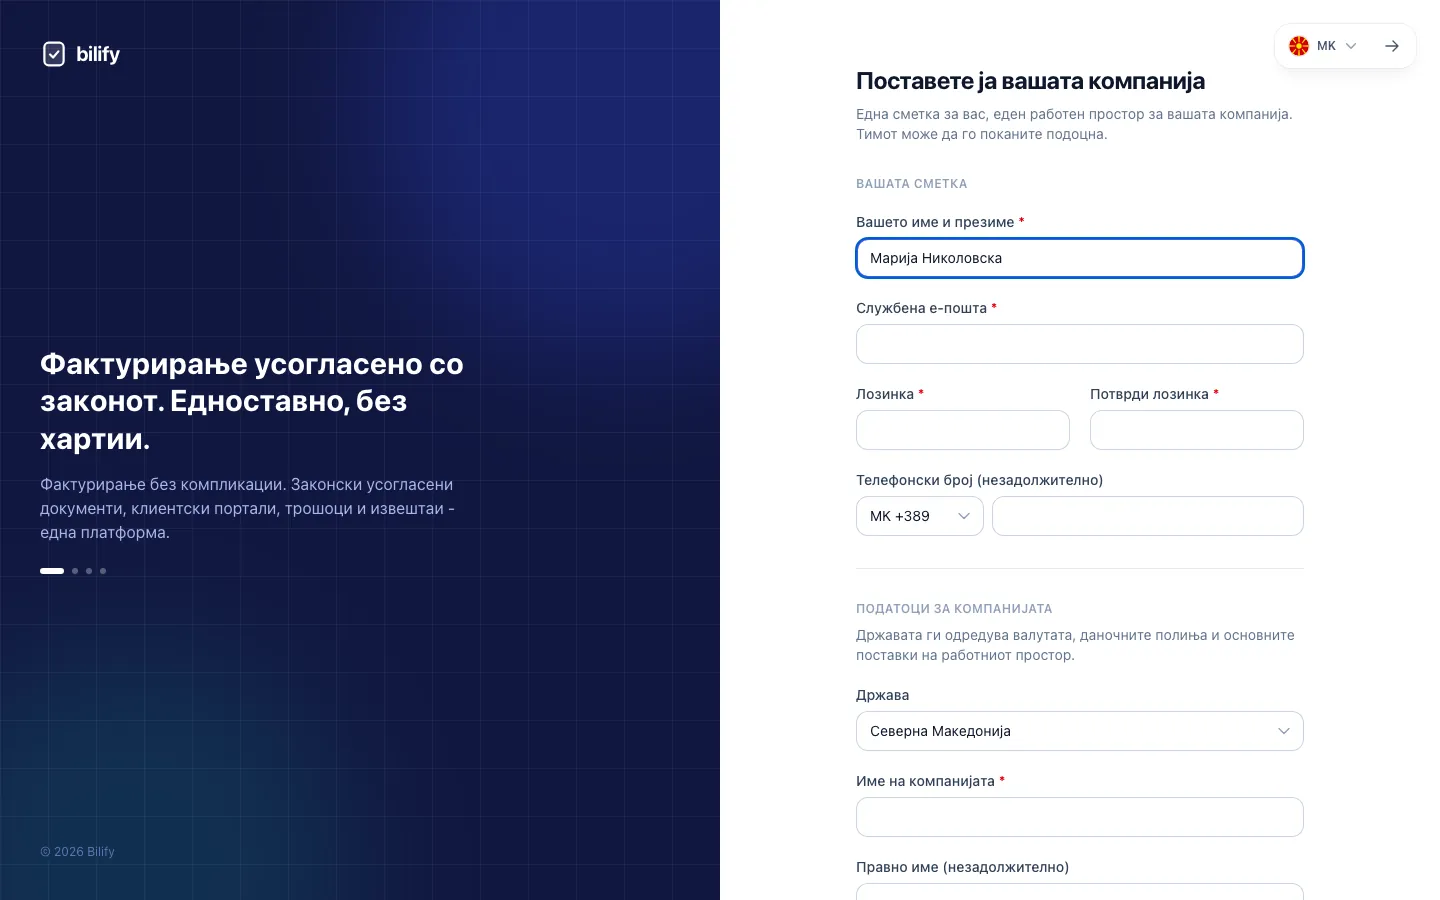Click the Фактурирање усогласено со законот headline
Viewport: 1440px width, 900px height.
(252, 401)
